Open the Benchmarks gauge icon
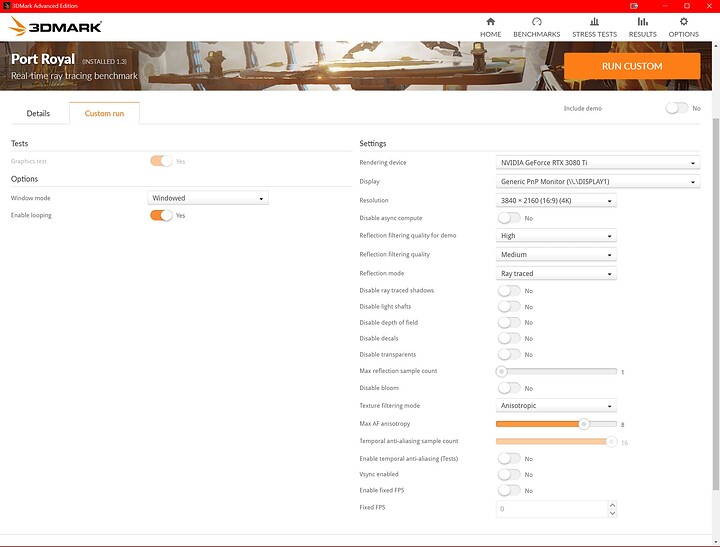This screenshot has height=547, width=720. (x=537, y=22)
